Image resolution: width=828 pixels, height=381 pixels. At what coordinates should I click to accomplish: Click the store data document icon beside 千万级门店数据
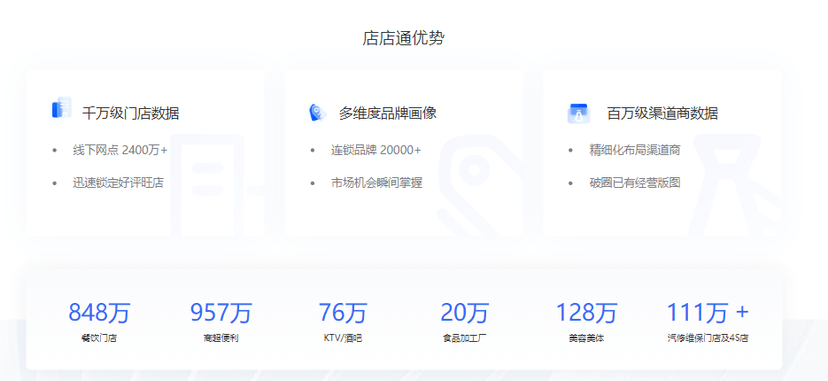(61, 108)
